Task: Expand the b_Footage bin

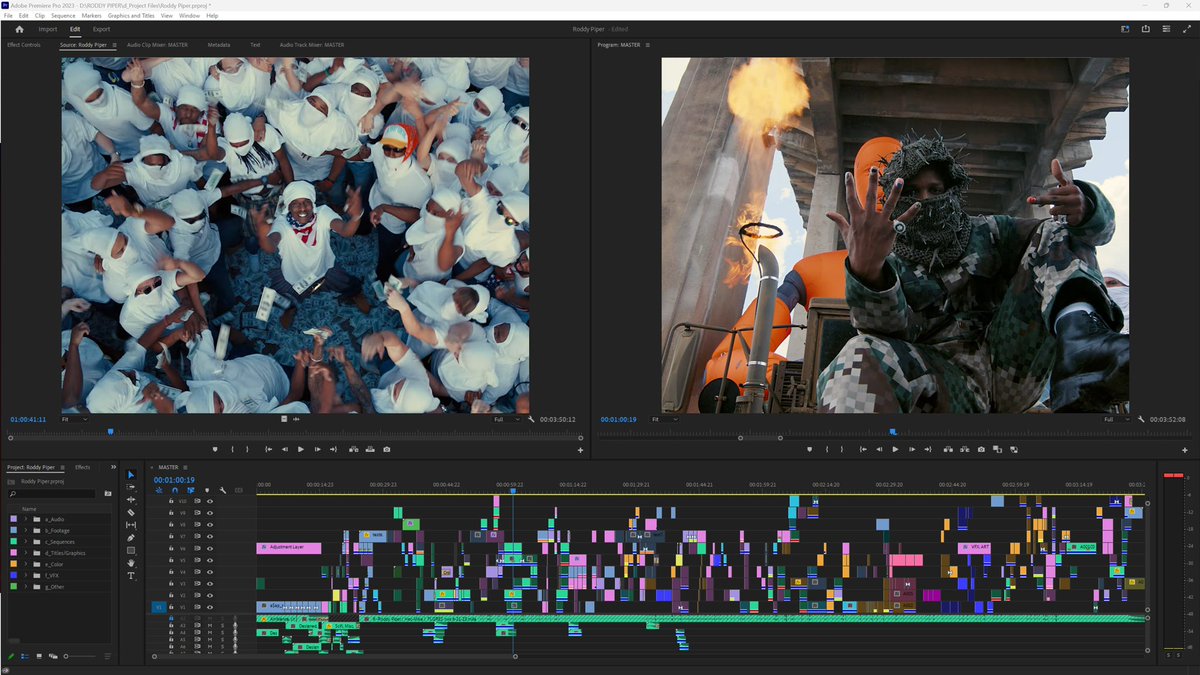Action: coord(25,530)
